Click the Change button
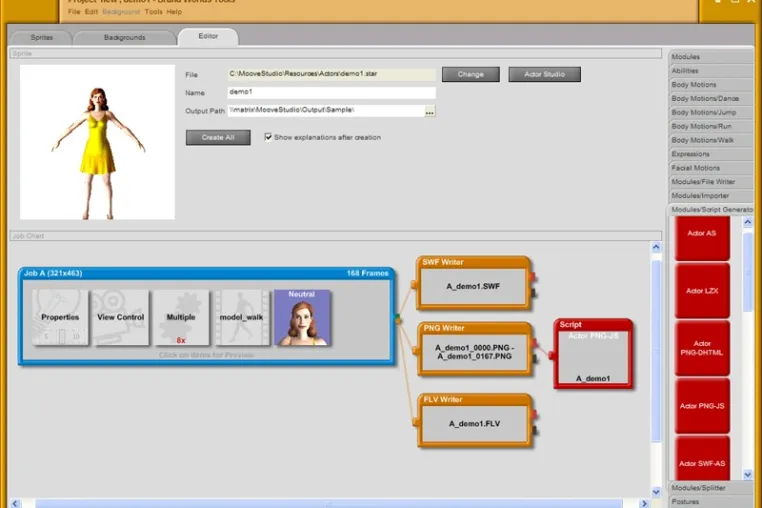This screenshot has height=508, width=762. pyautogui.click(x=470, y=74)
